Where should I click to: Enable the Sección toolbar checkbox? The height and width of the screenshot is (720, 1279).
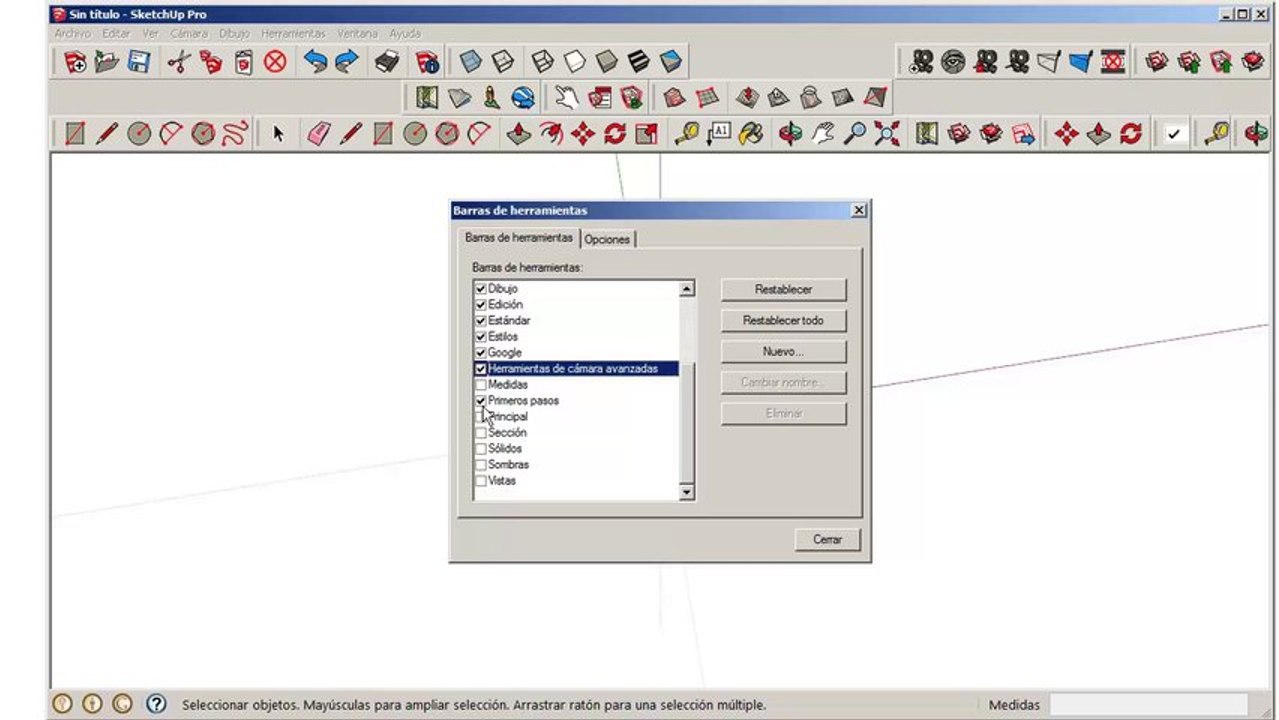pos(480,433)
